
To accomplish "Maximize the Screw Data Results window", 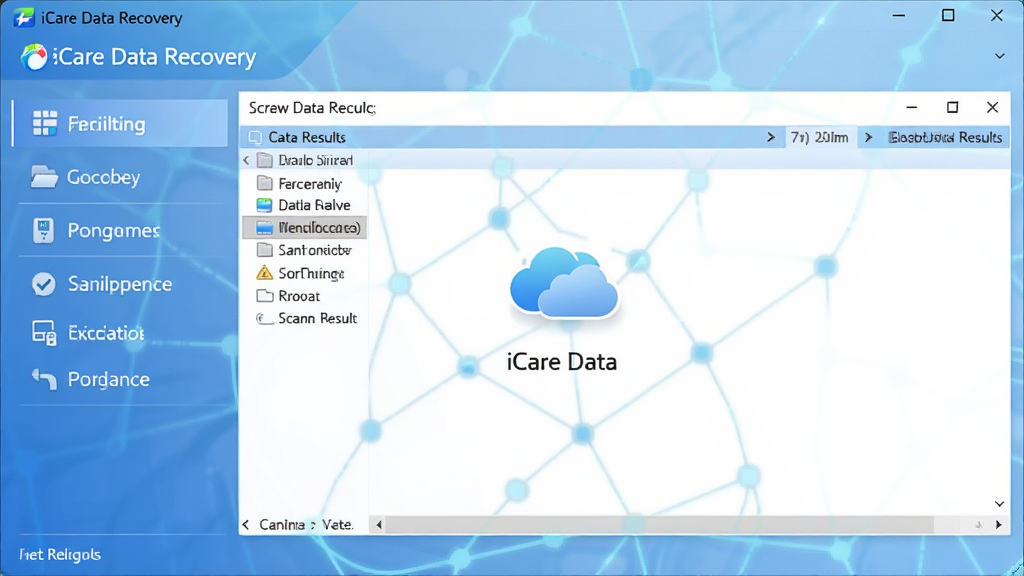I will pyautogui.click(x=952, y=107).
